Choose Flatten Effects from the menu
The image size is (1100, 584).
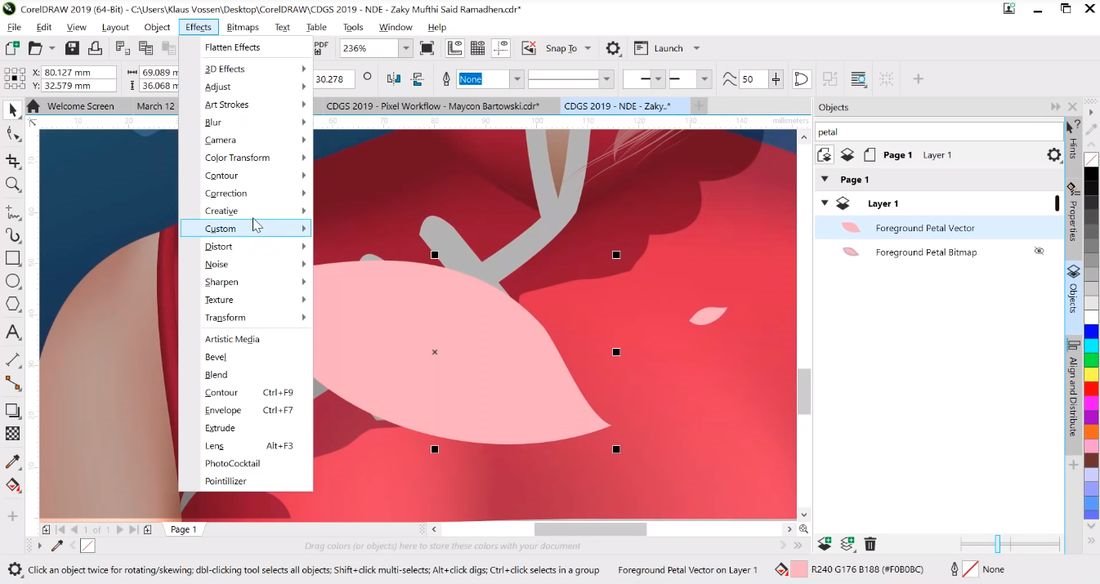pyautogui.click(x=232, y=47)
